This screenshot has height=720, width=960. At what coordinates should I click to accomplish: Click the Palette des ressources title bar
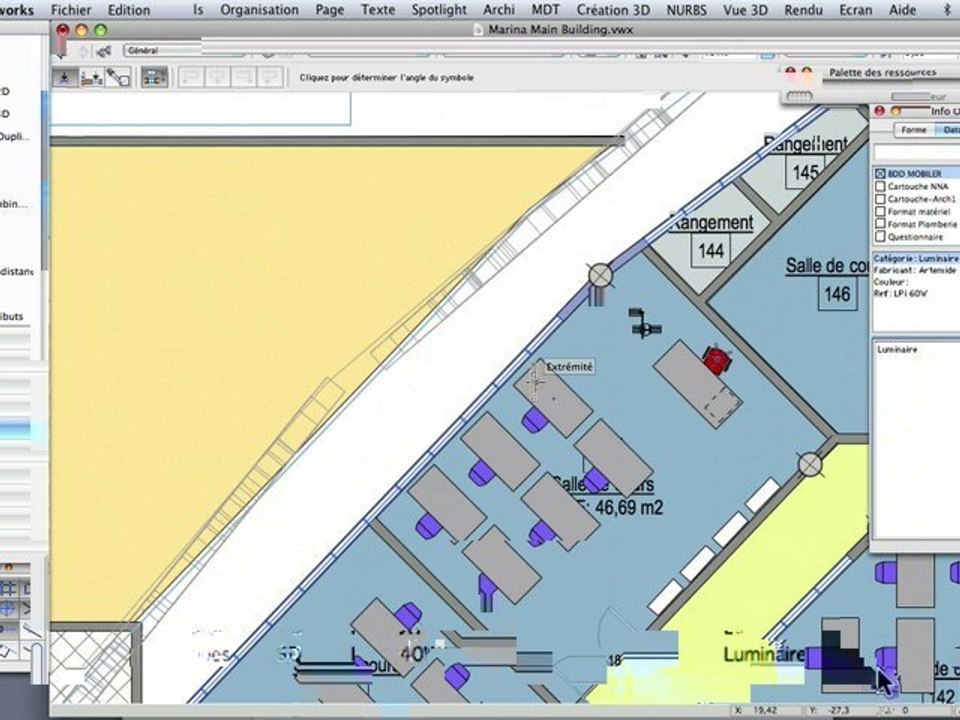(883, 72)
